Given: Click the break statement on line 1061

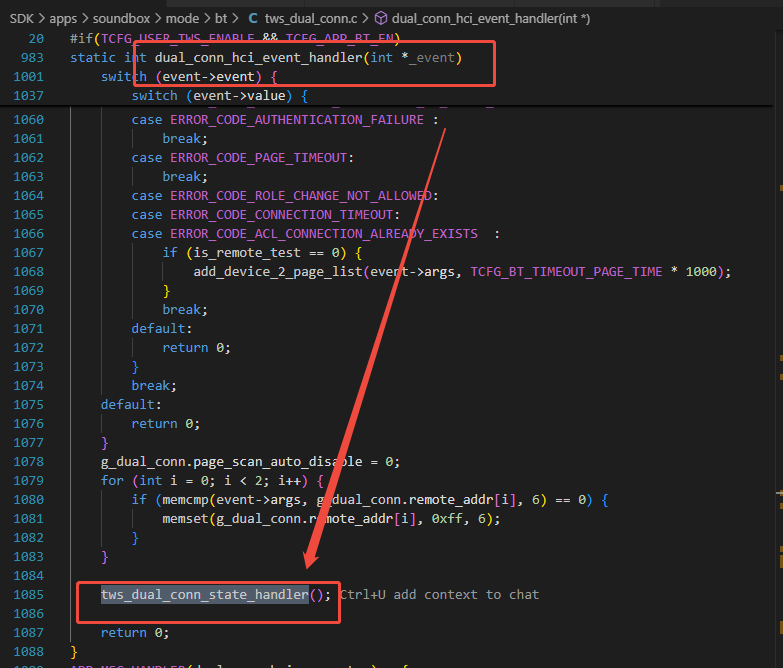Looking at the screenshot, I should (185, 139).
